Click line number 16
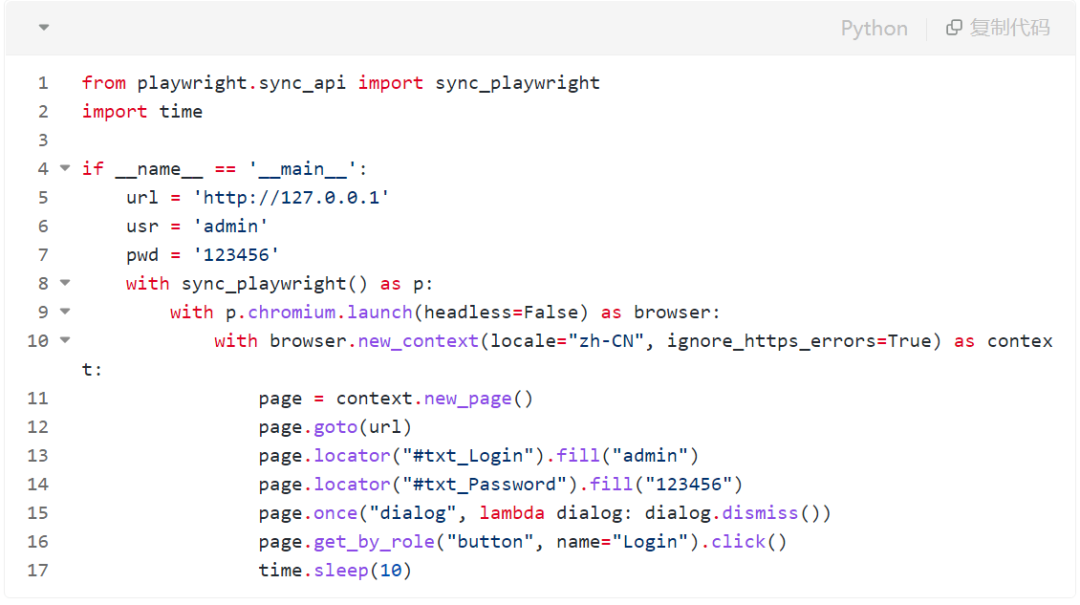The height and width of the screenshot is (605, 1080). [x=38, y=542]
